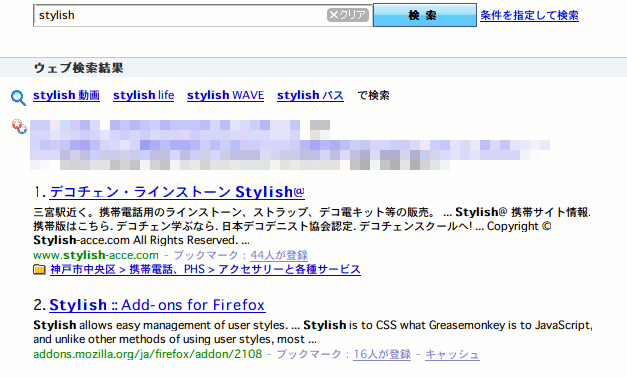Open 条件を指定して検索 advanced search link

529,15
